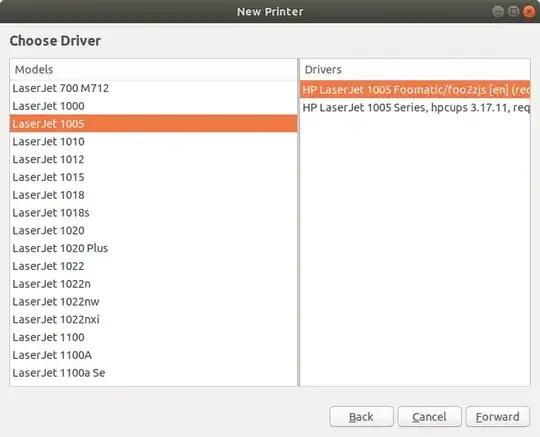
Task: Pick the LaserJet 1022n model
Action: pos(153,284)
